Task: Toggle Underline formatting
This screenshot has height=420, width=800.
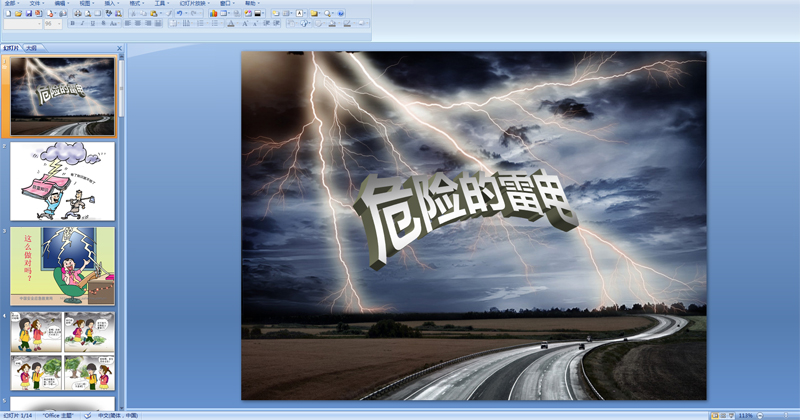Action: coord(92,23)
